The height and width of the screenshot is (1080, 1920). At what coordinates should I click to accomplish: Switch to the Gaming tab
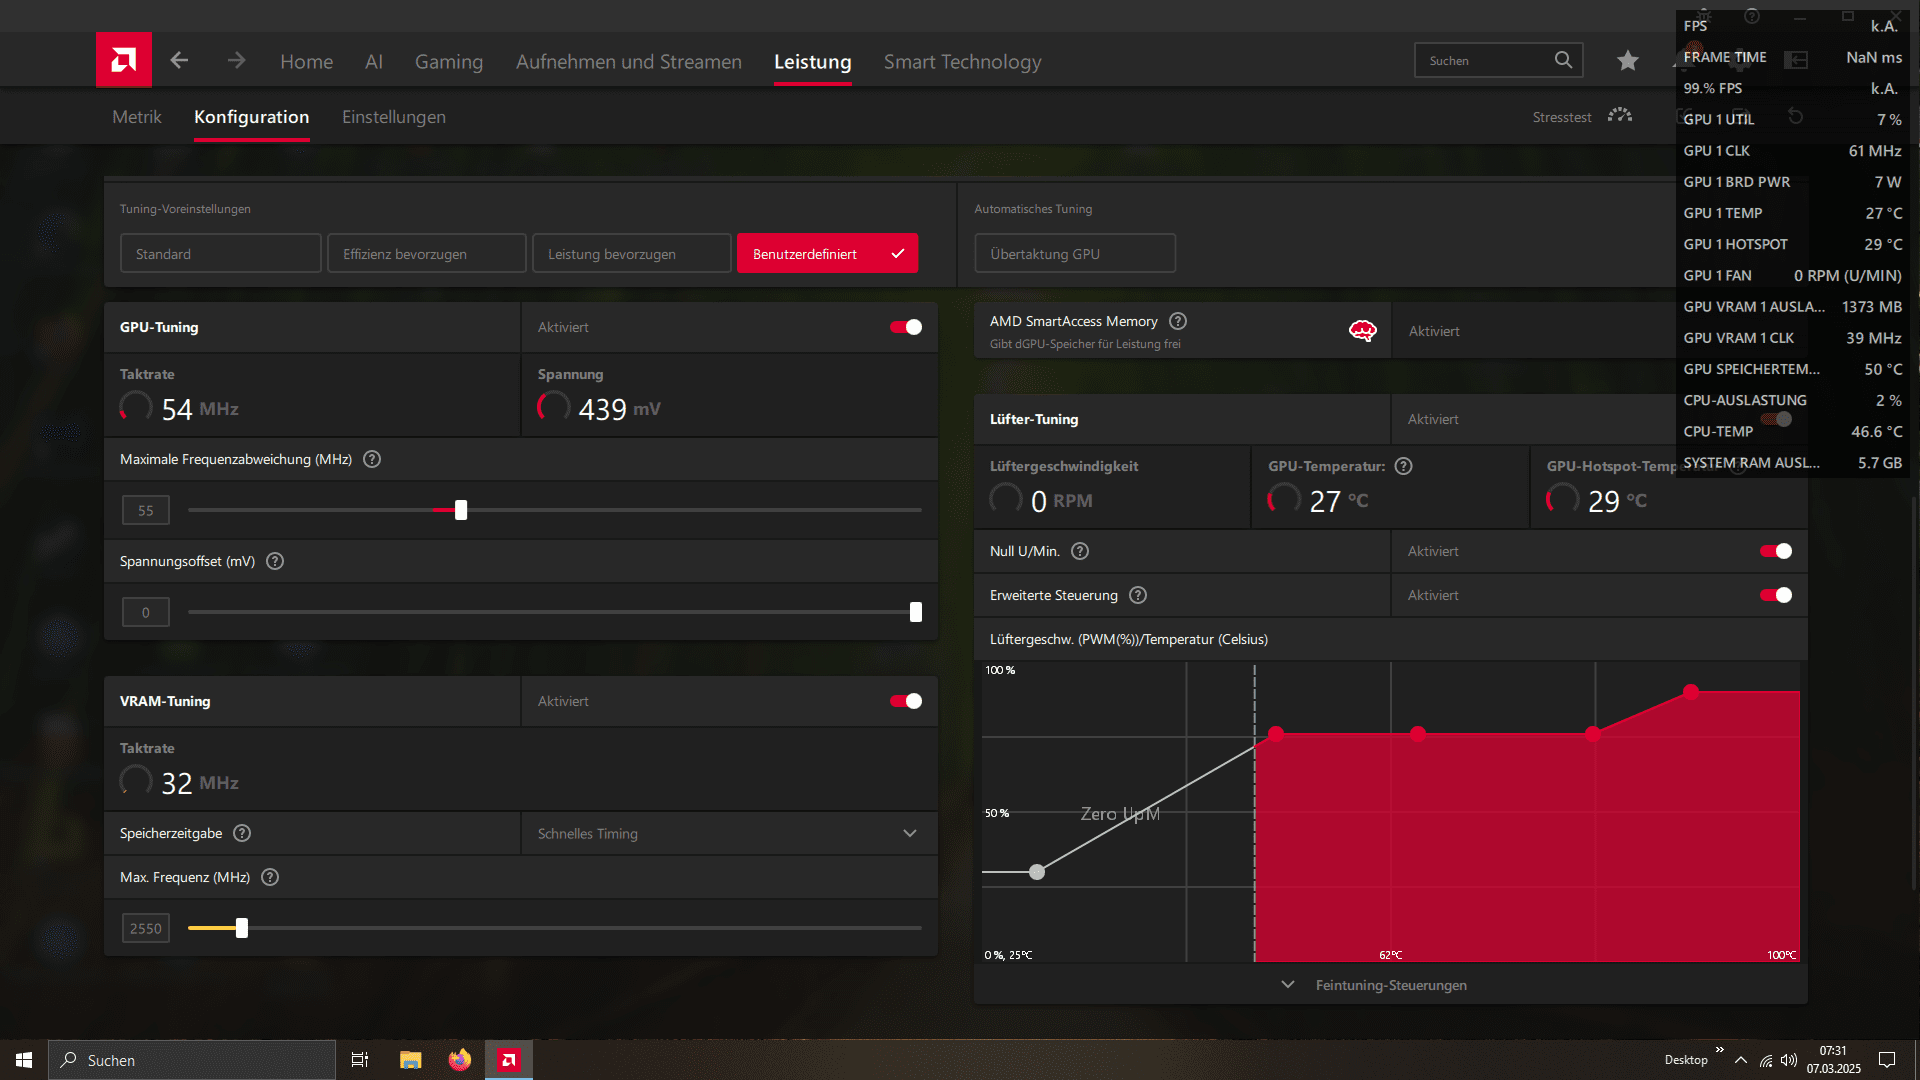click(448, 62)
